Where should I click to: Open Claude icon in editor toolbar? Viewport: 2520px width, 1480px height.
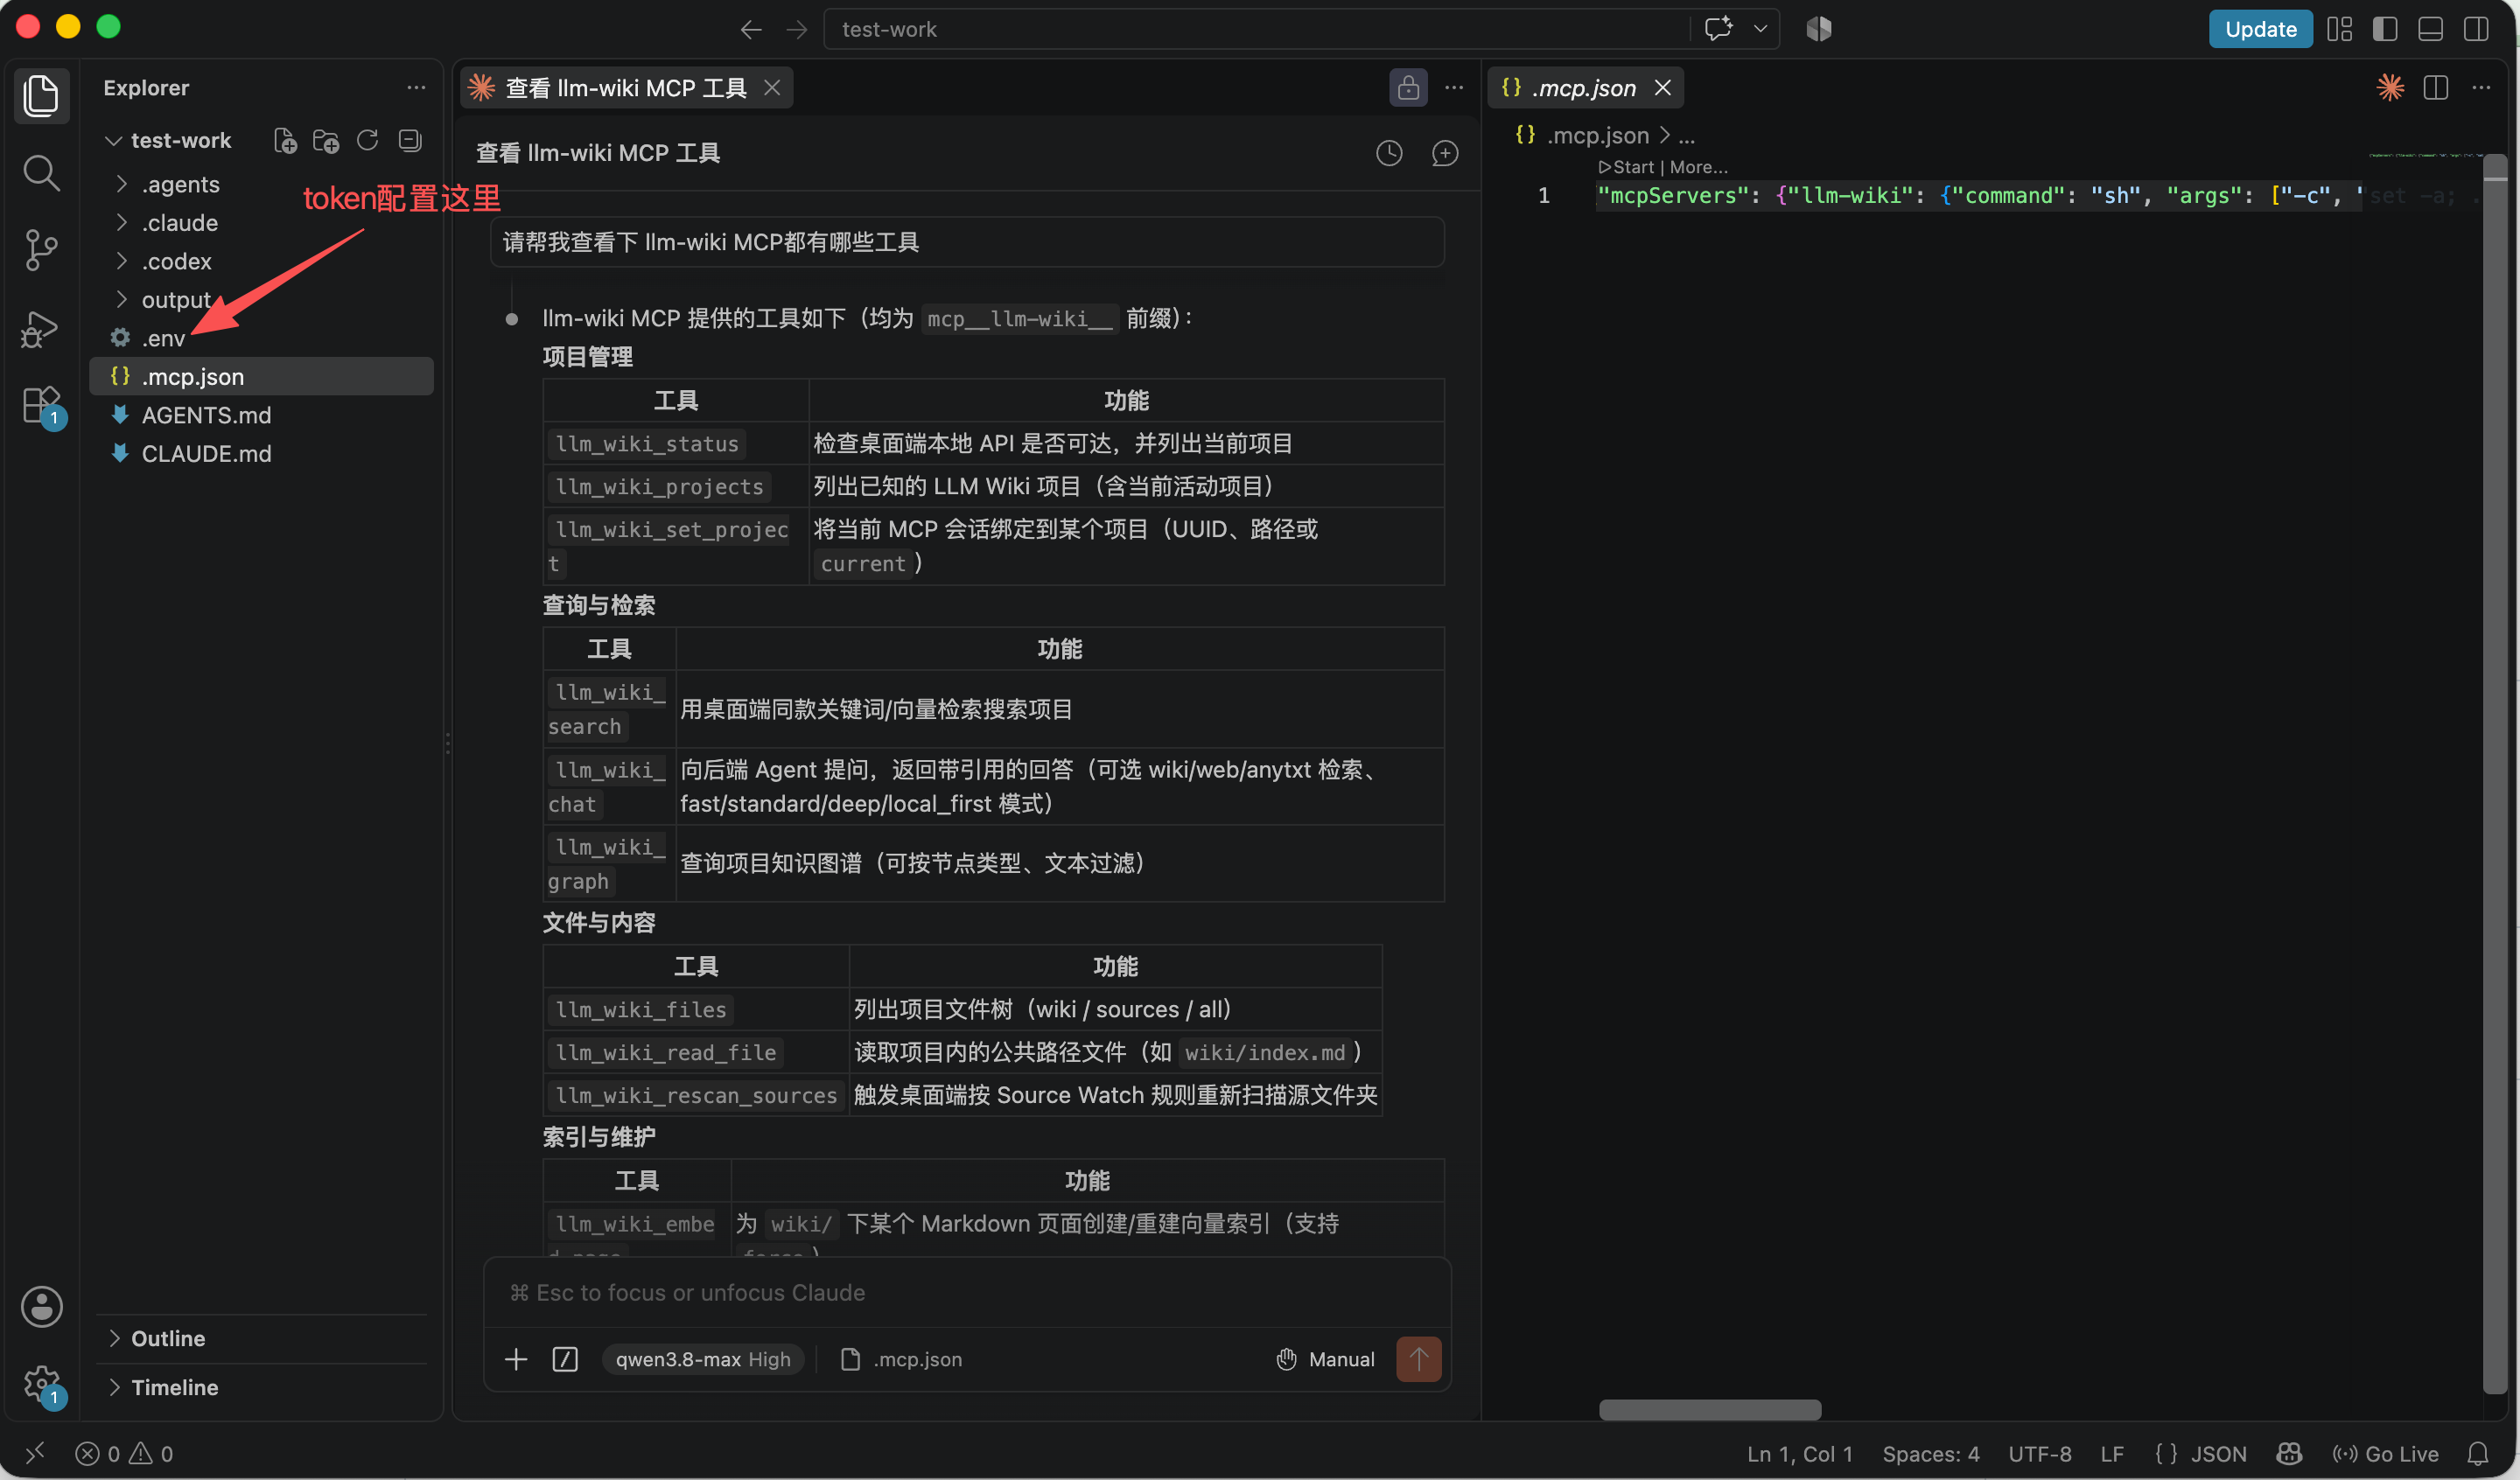click(x=2390, y=88)
